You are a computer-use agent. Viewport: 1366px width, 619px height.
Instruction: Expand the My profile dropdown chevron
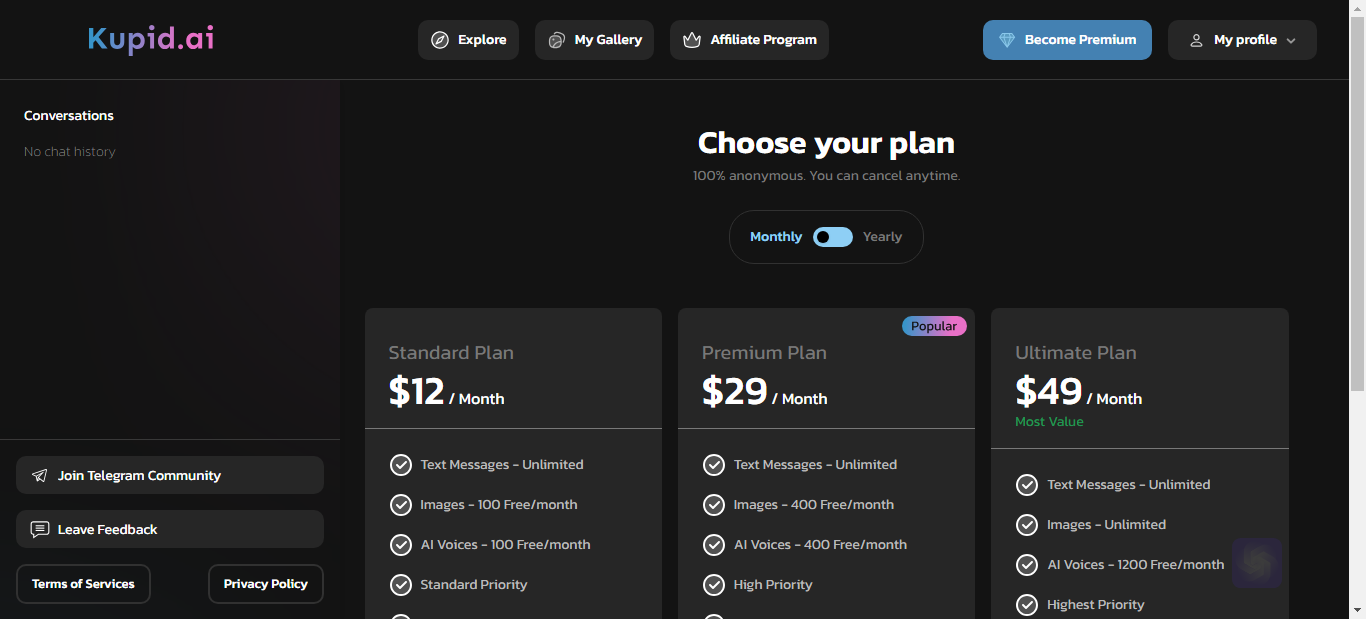coord(1291,41)
